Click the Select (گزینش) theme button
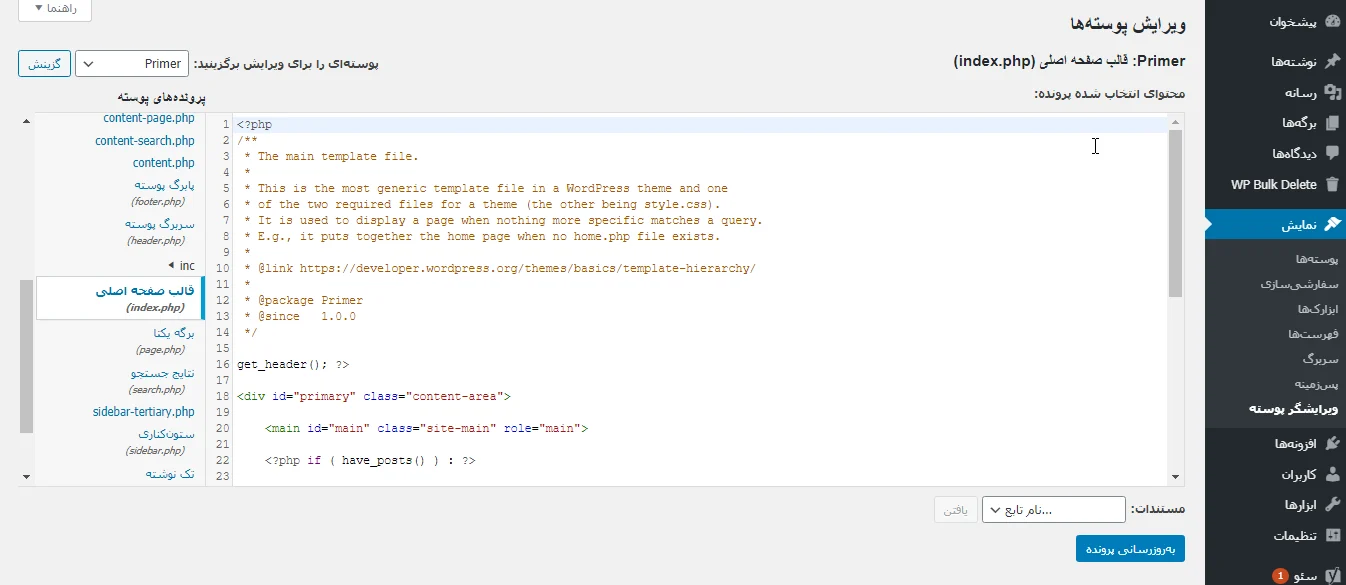 [43, 64]
